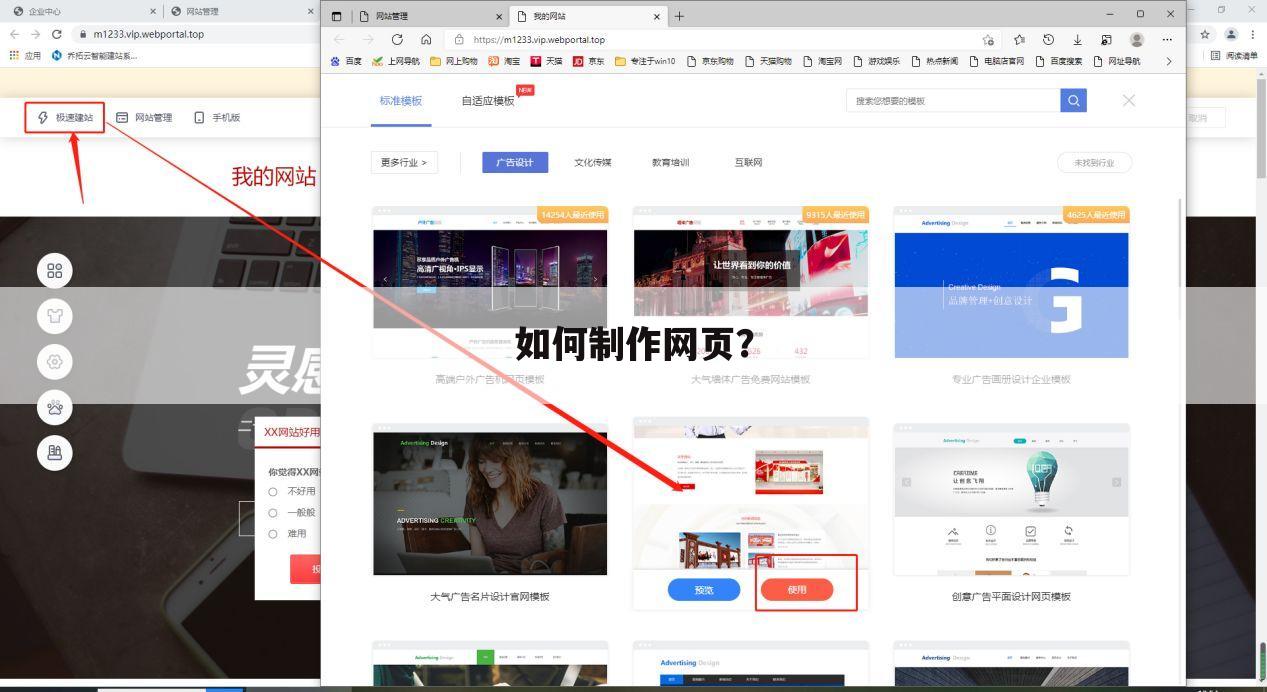This screenshot has height=692, width=1267.
Task: Open 天猫 bookmark with red icon
Action: tap(546, 61)
